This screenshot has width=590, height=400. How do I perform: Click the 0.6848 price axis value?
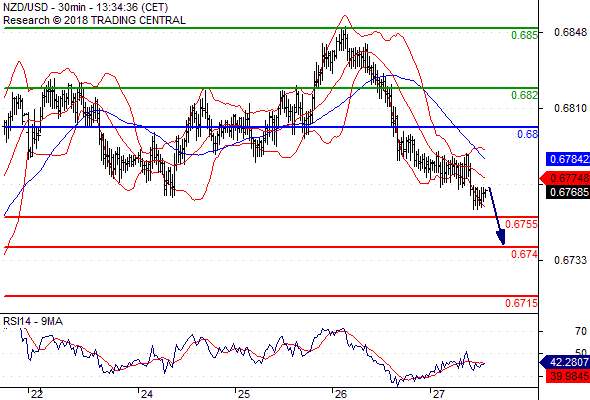coord(570,32)
